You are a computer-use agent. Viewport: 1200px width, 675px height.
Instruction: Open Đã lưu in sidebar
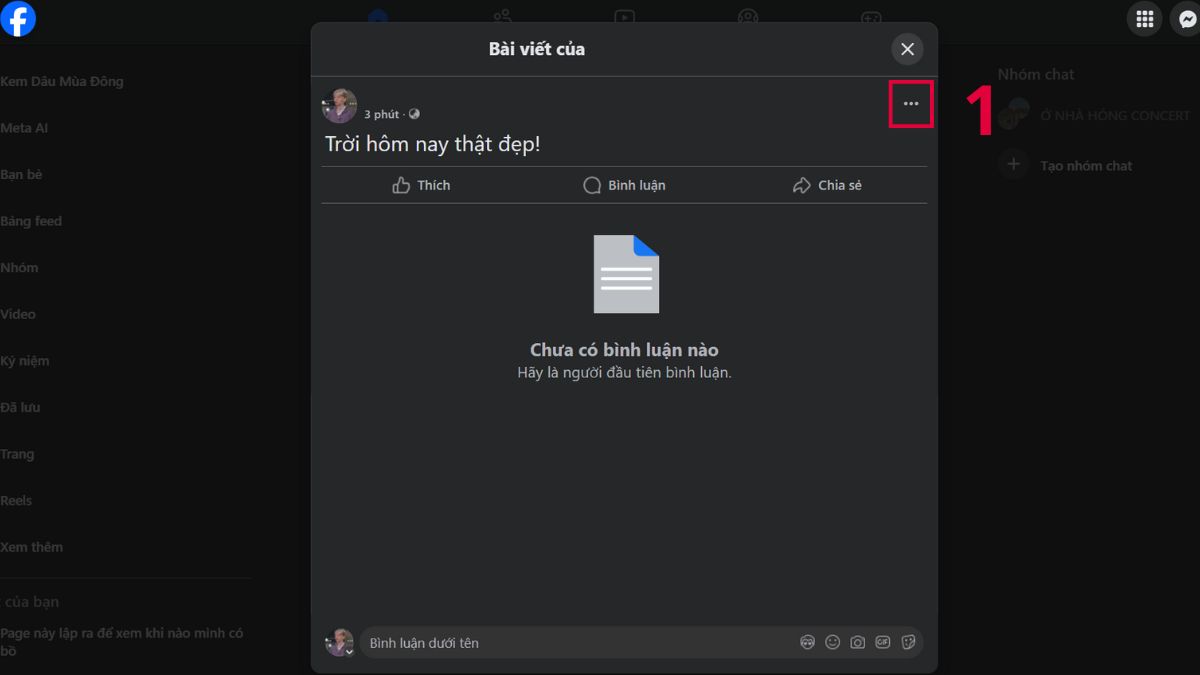pos(20,407)
